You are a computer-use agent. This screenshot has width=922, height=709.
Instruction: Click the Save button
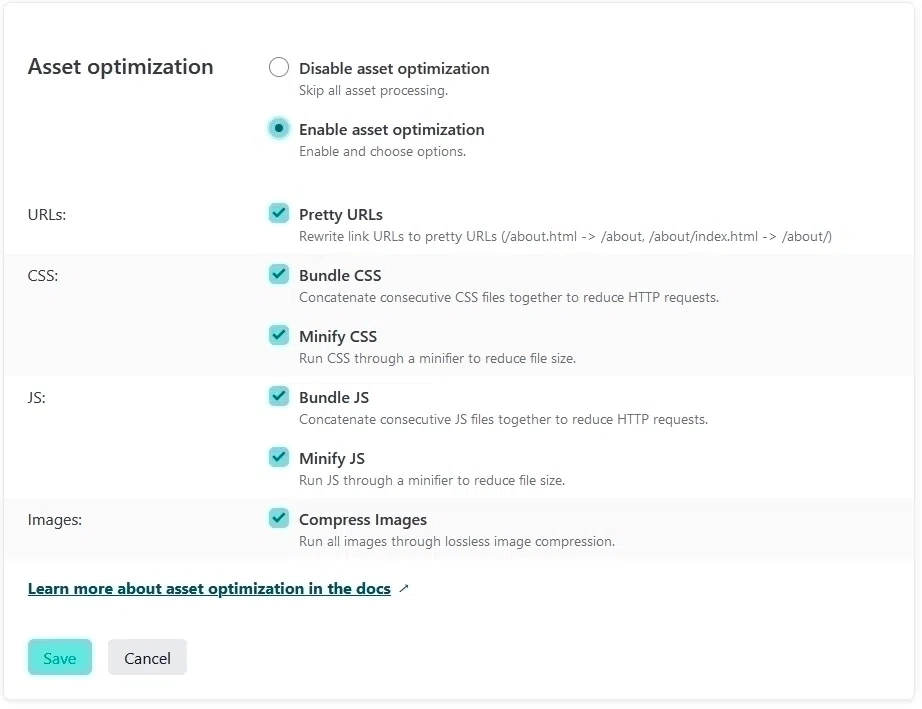pos(59,657)
